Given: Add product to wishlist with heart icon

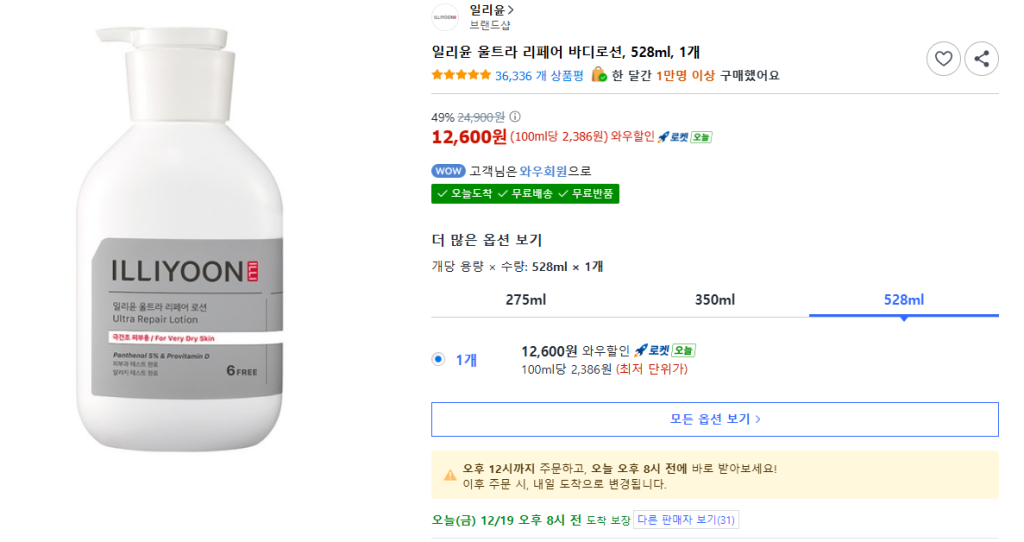Looking at the screenshot, I should (943, 59).
